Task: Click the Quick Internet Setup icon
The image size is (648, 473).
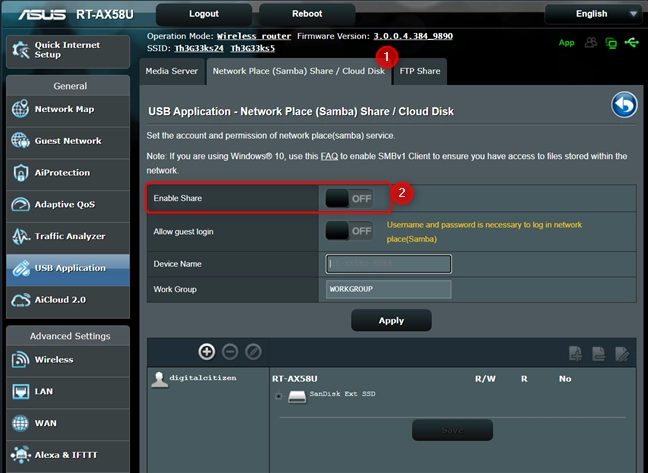Action: (21, 50)
